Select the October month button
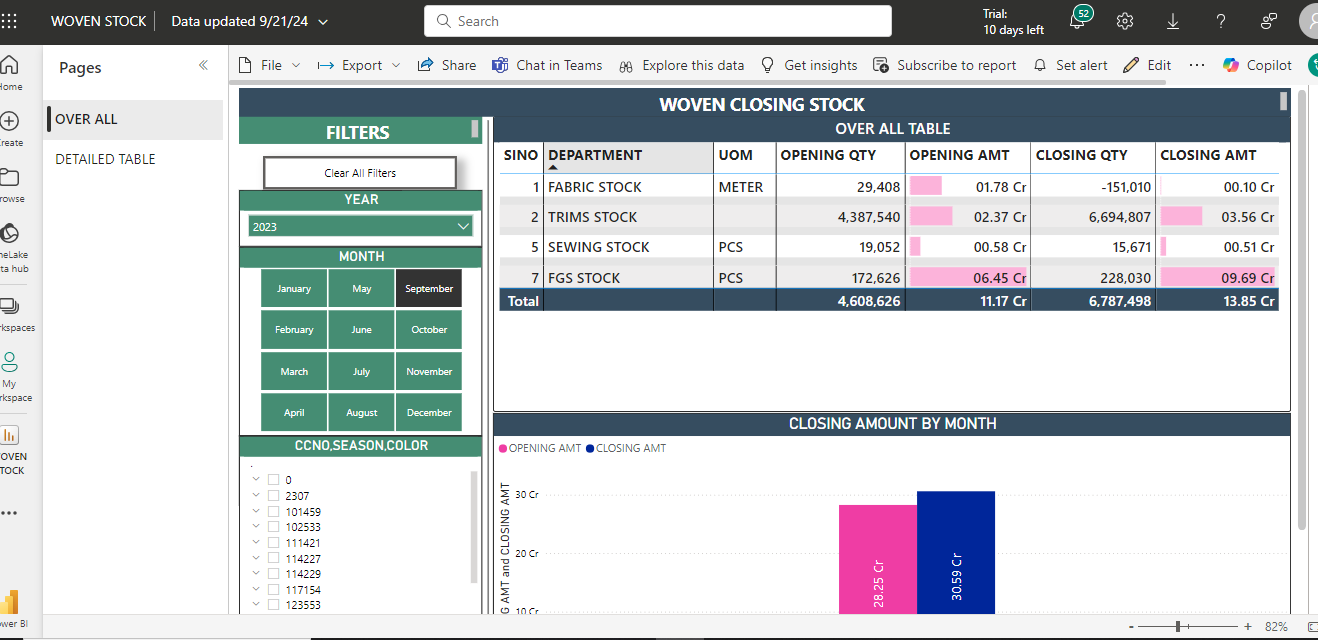This screenshot has height=640, width=1318. pos(429,330)
